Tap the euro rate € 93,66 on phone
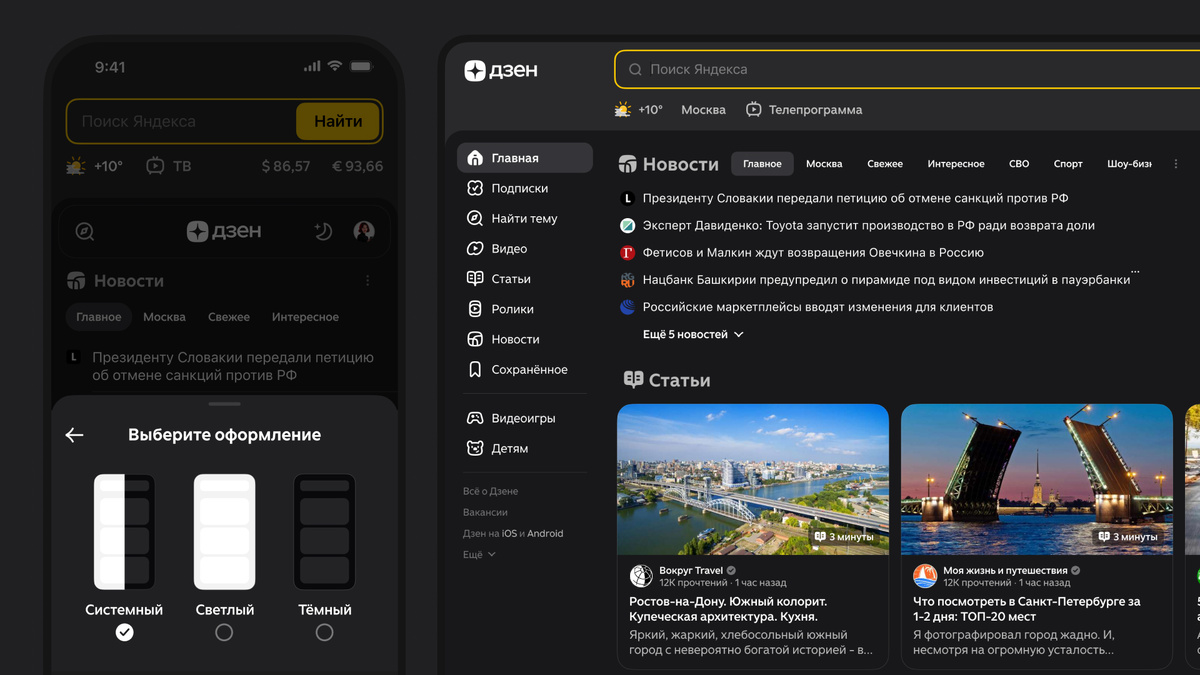 357,166
